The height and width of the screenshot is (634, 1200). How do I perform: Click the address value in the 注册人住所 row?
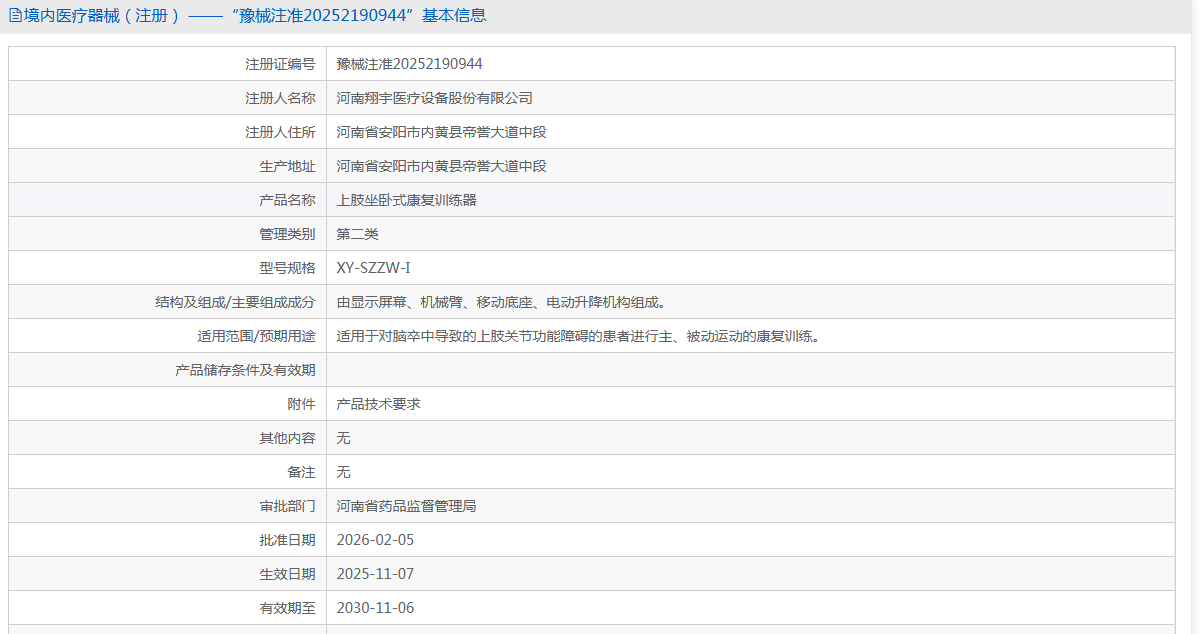(x=442, y=132)
